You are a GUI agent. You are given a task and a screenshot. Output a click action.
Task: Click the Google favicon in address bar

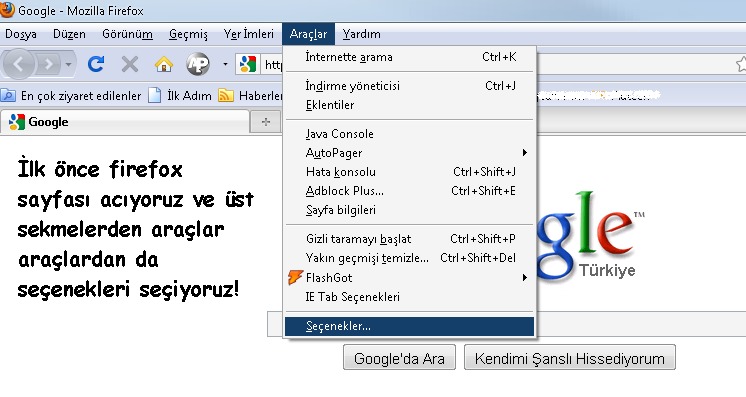point(248,64)
